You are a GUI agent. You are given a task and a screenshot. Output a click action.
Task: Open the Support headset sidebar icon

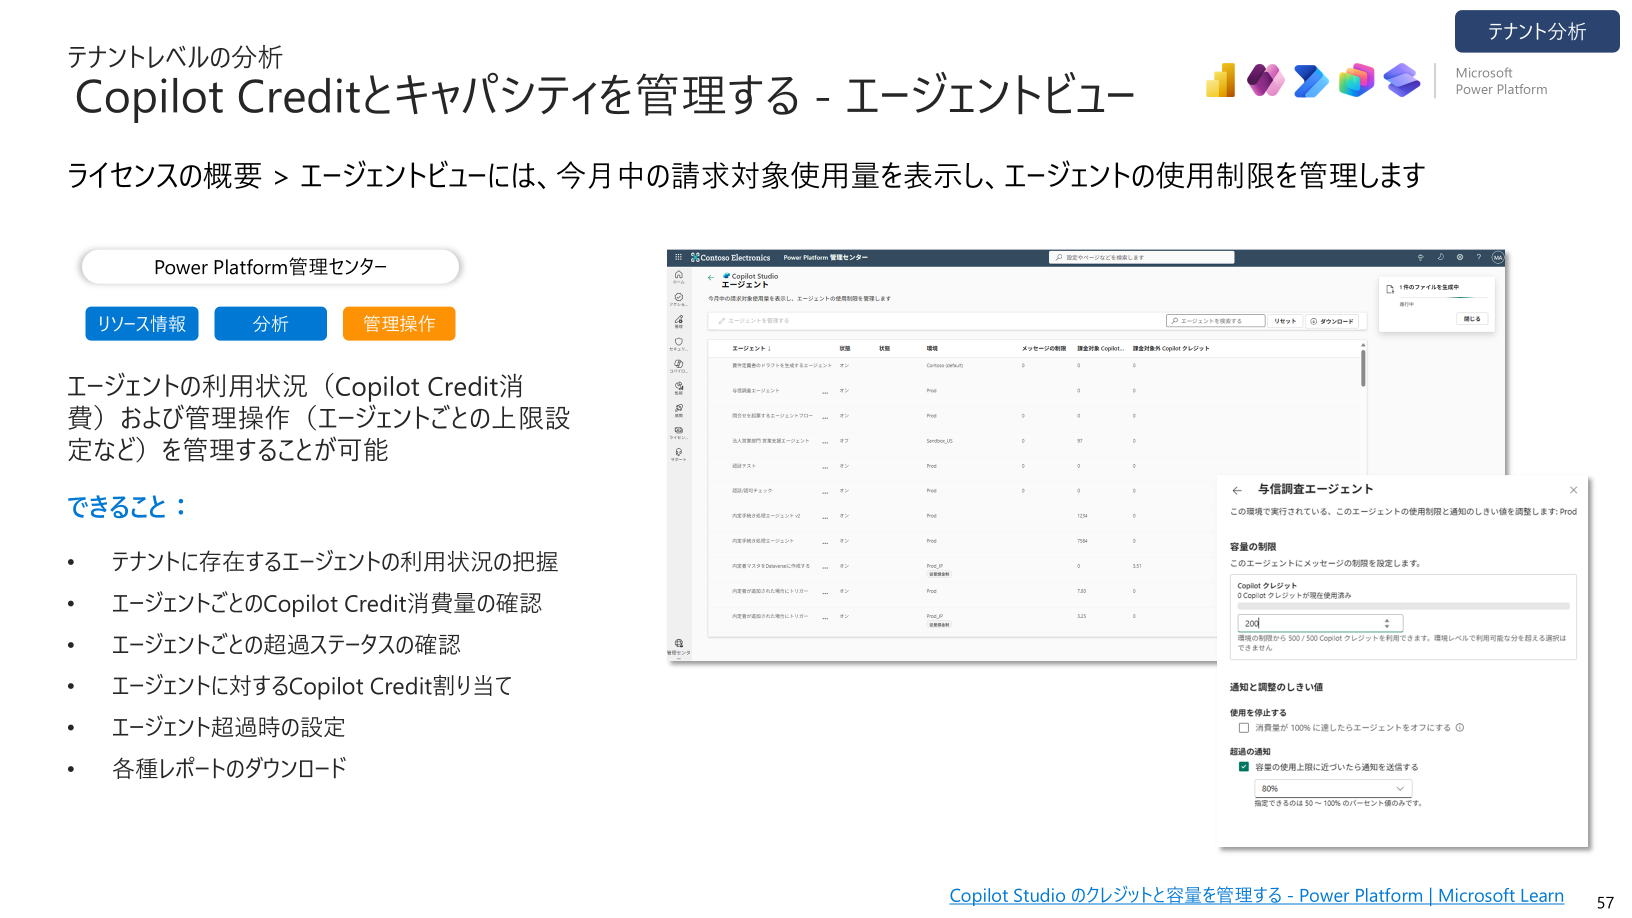tap(679, 454)
